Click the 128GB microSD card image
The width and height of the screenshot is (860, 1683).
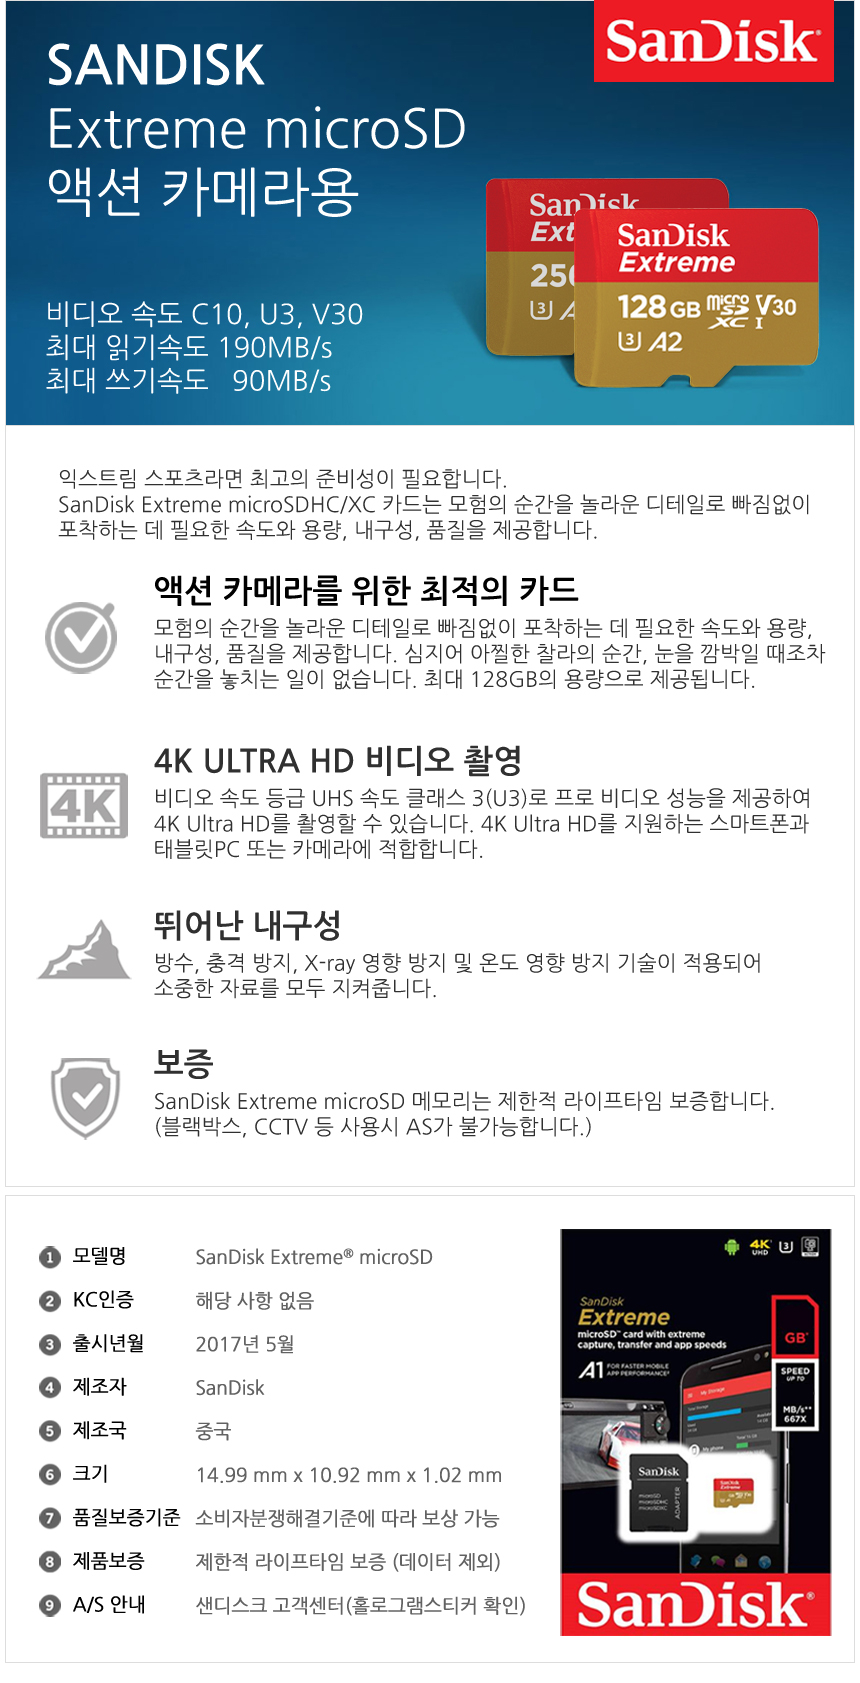pos(696,297)
